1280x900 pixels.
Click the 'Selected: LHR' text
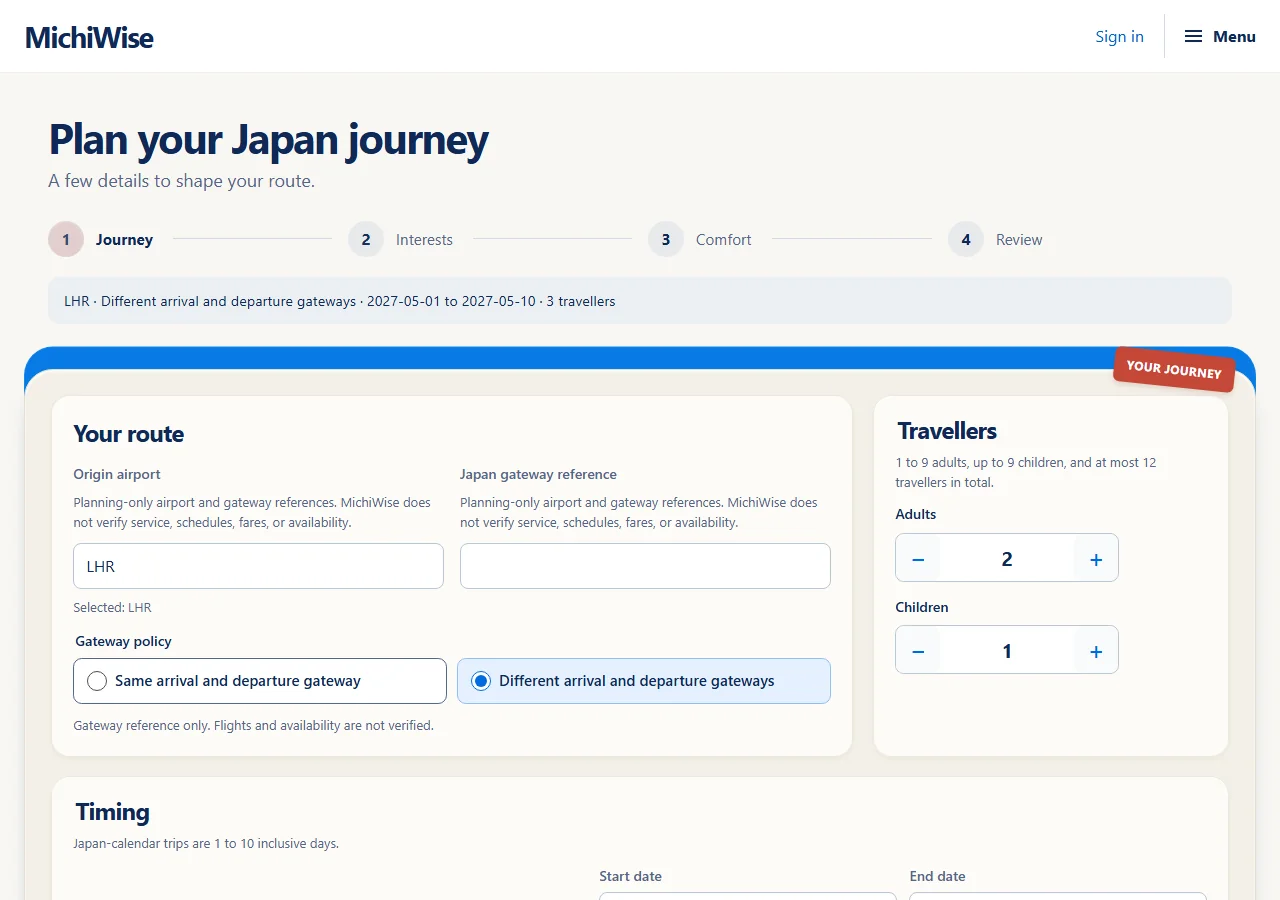pyautogui.click(x=112, y=607)
